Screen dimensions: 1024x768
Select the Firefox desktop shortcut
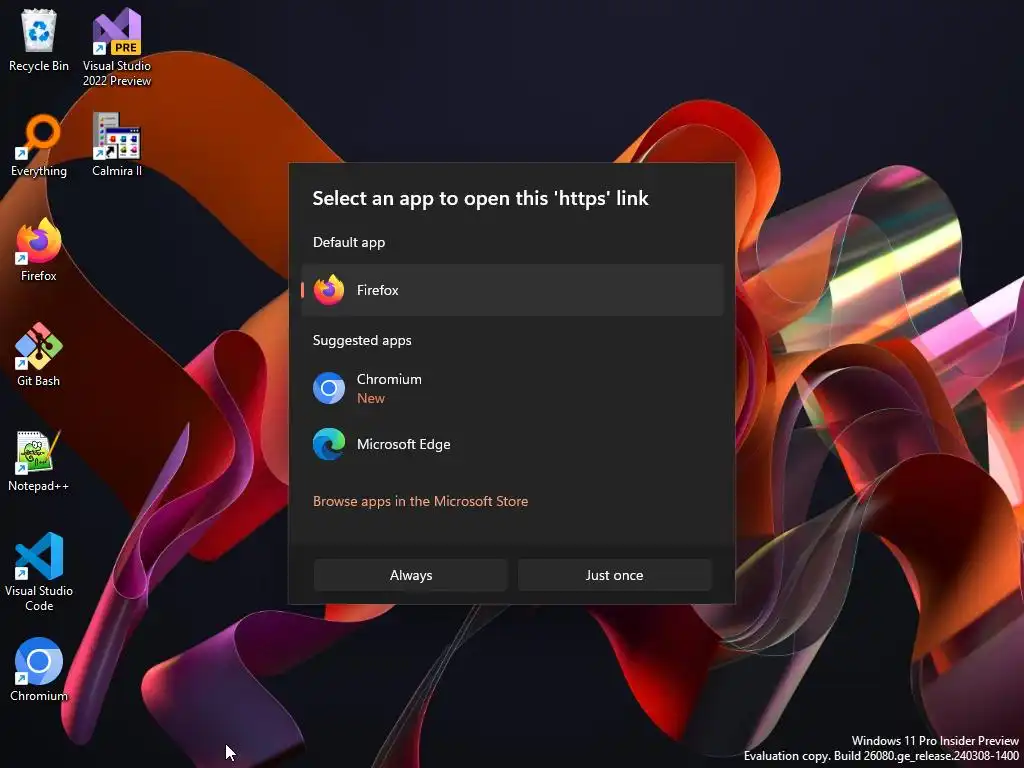coord(39,250)
